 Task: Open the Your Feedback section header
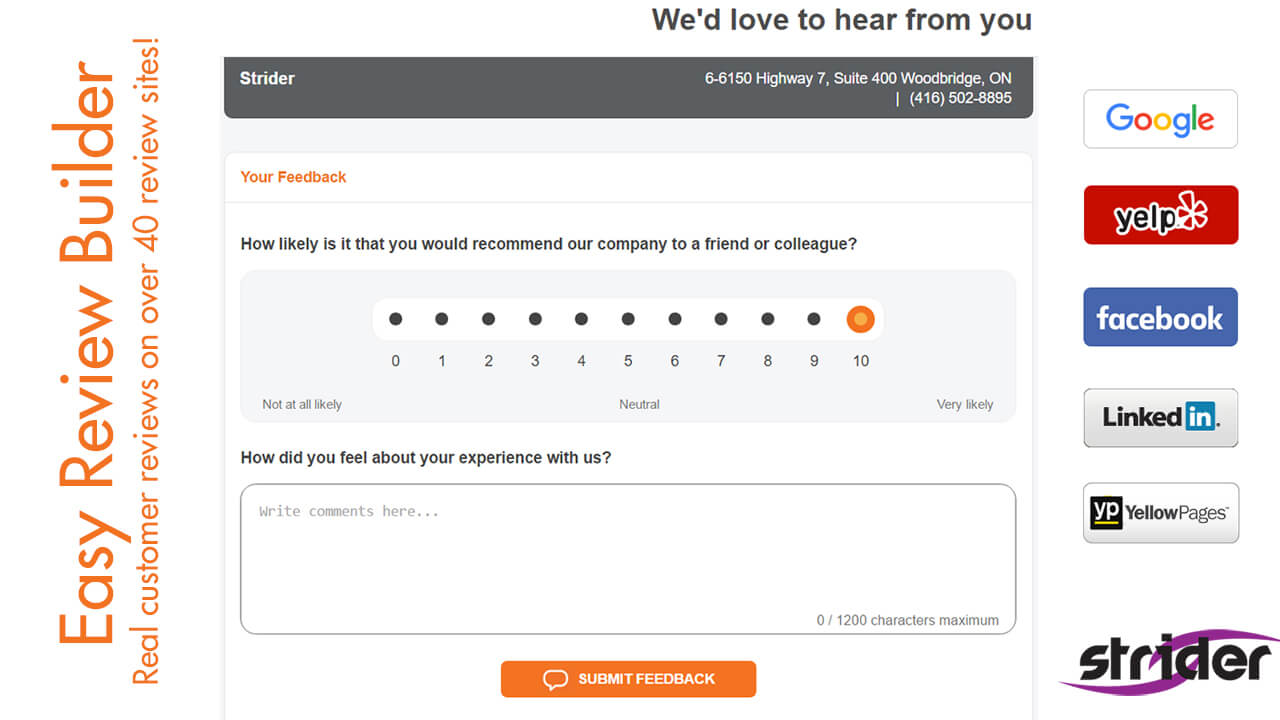coord(293,177)
